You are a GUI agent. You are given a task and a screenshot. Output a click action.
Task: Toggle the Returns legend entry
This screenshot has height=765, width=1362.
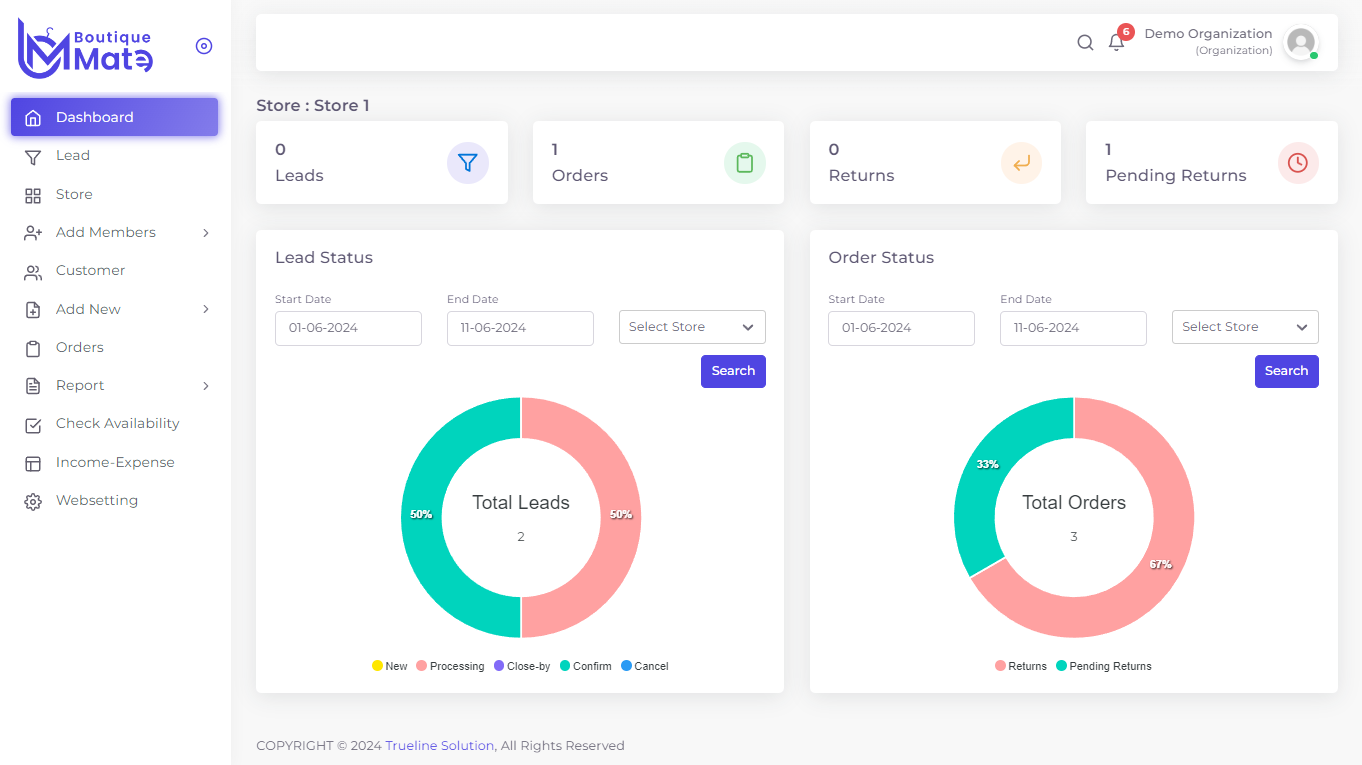coord(1021,666)
